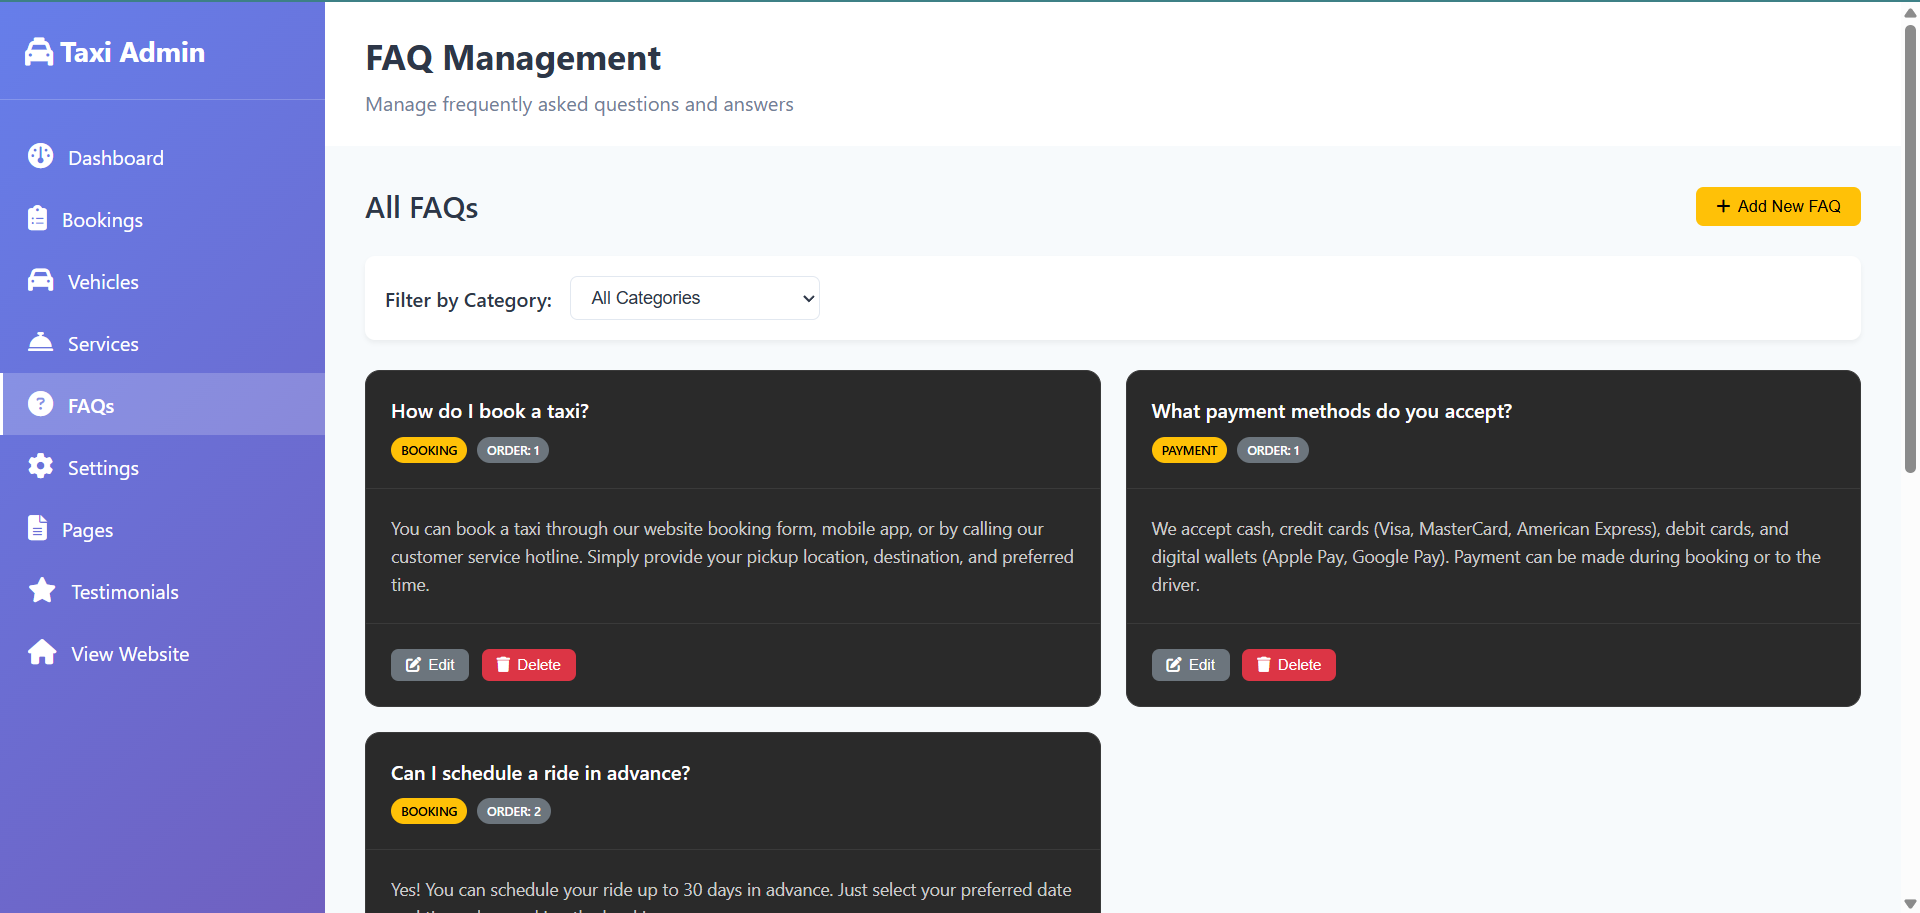Screen dimensions: 1920x913
Task: Click the scrollbar up arrow
Action: [1908, 12]
